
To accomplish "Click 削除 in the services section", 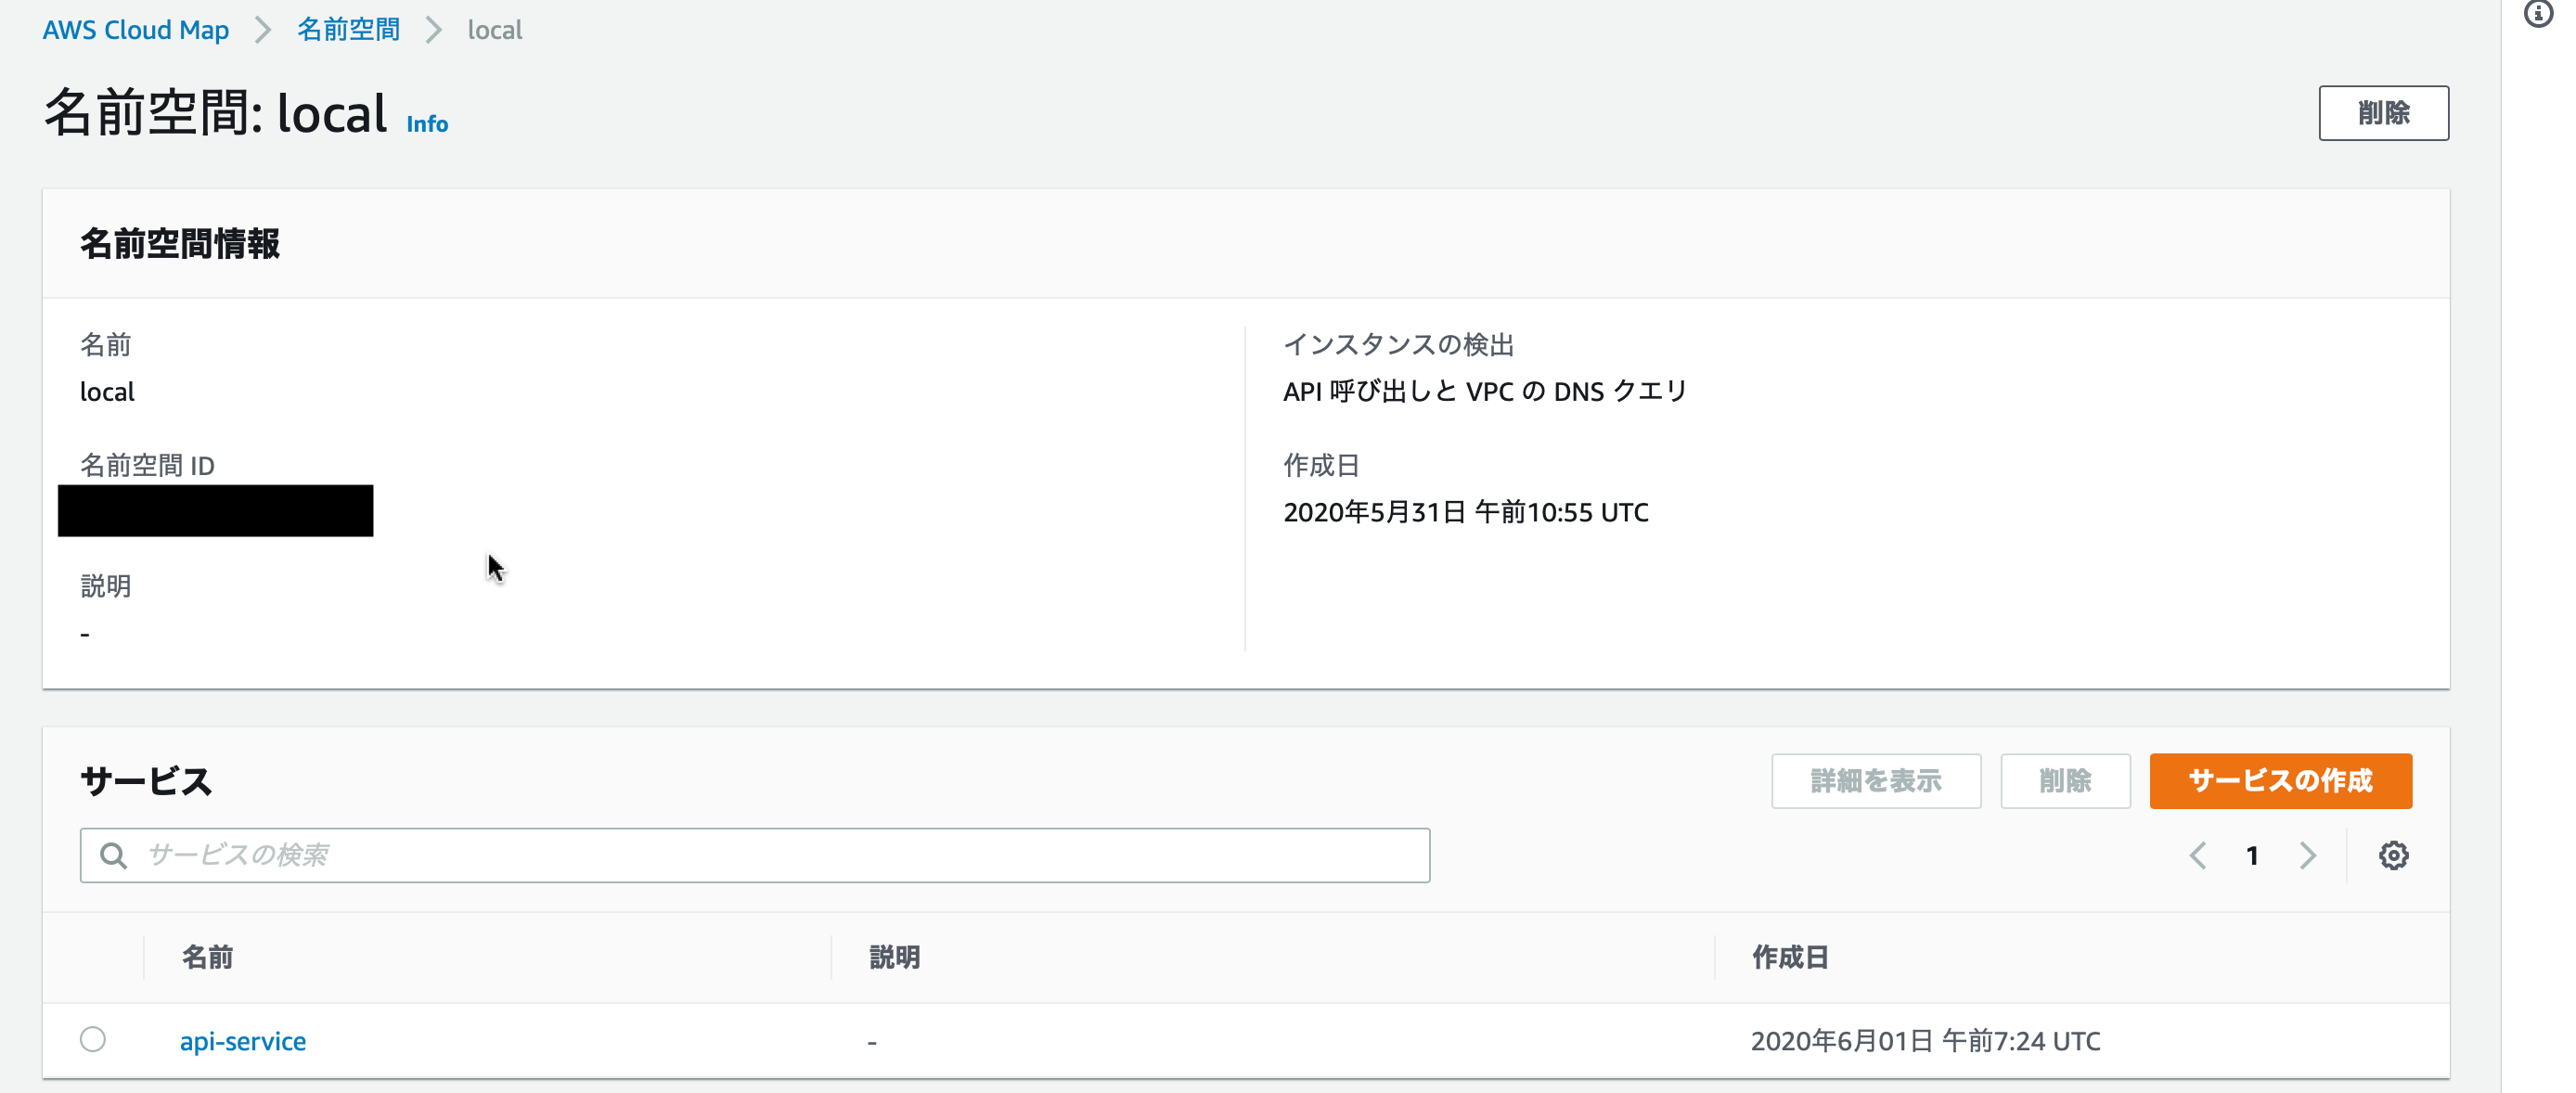I will (2065, 781).
